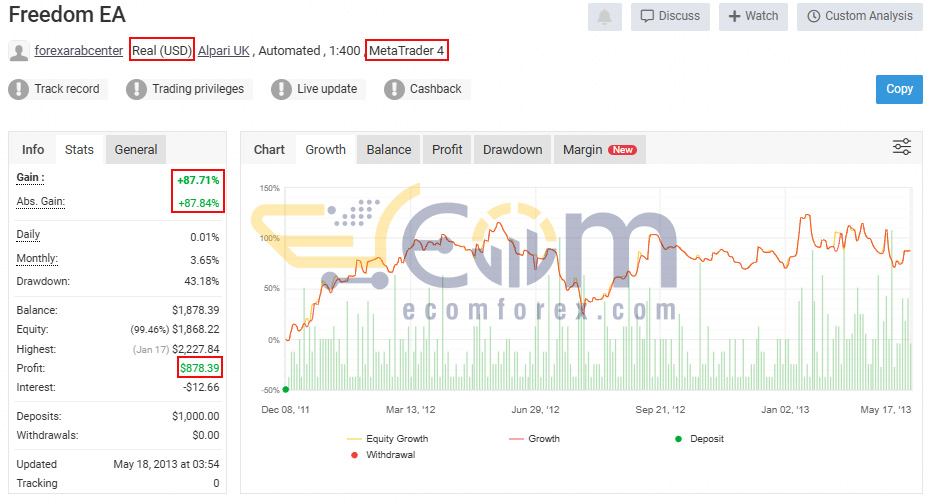Toggle the Deposit legend item
This screenshot has width=927, height=502.
point(699,439)
